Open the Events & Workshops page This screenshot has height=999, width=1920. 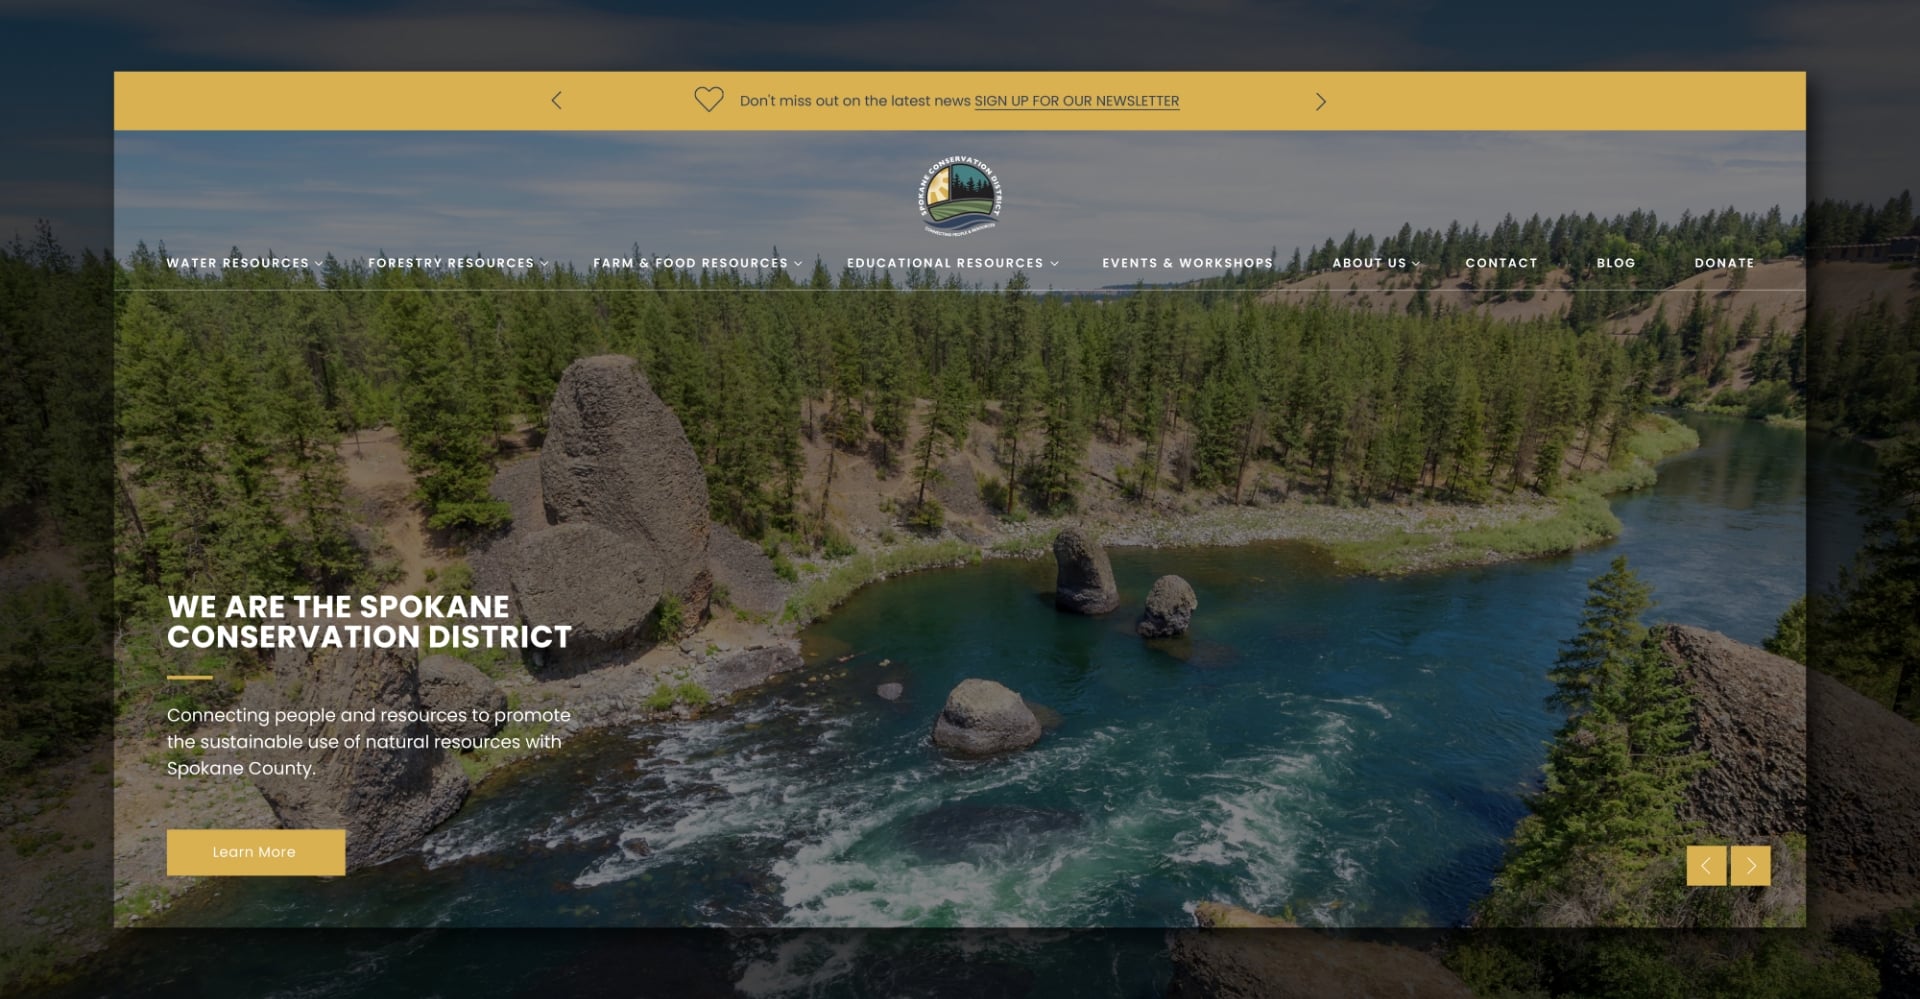pos(1187,263)
